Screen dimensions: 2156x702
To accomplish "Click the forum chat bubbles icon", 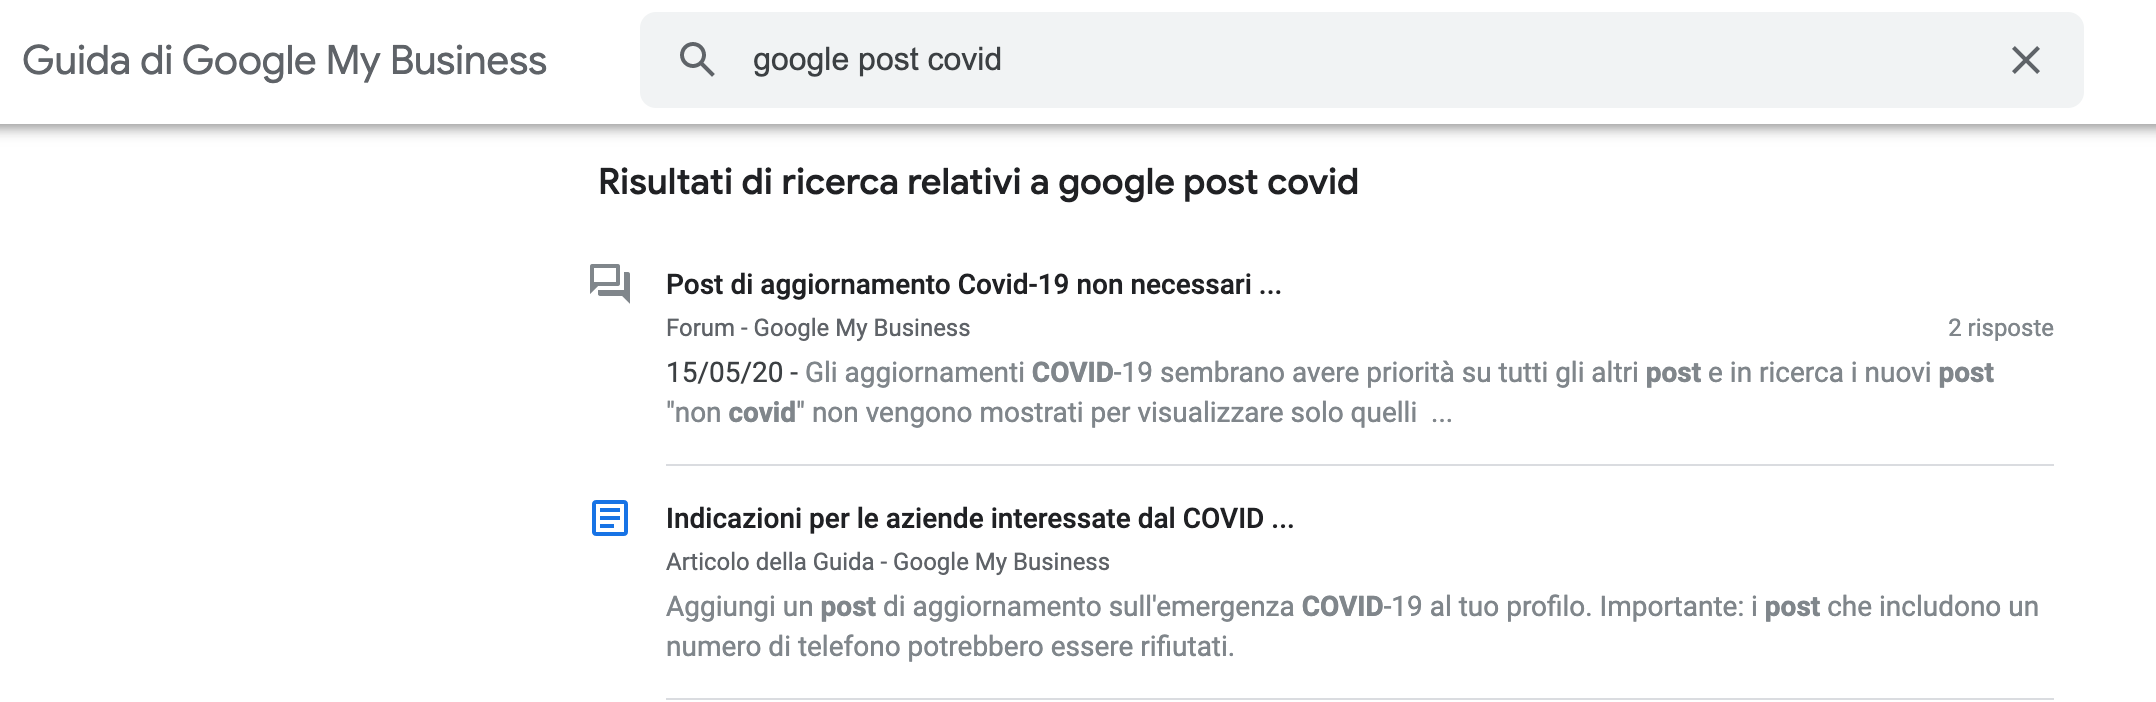I will click(609, 284).
